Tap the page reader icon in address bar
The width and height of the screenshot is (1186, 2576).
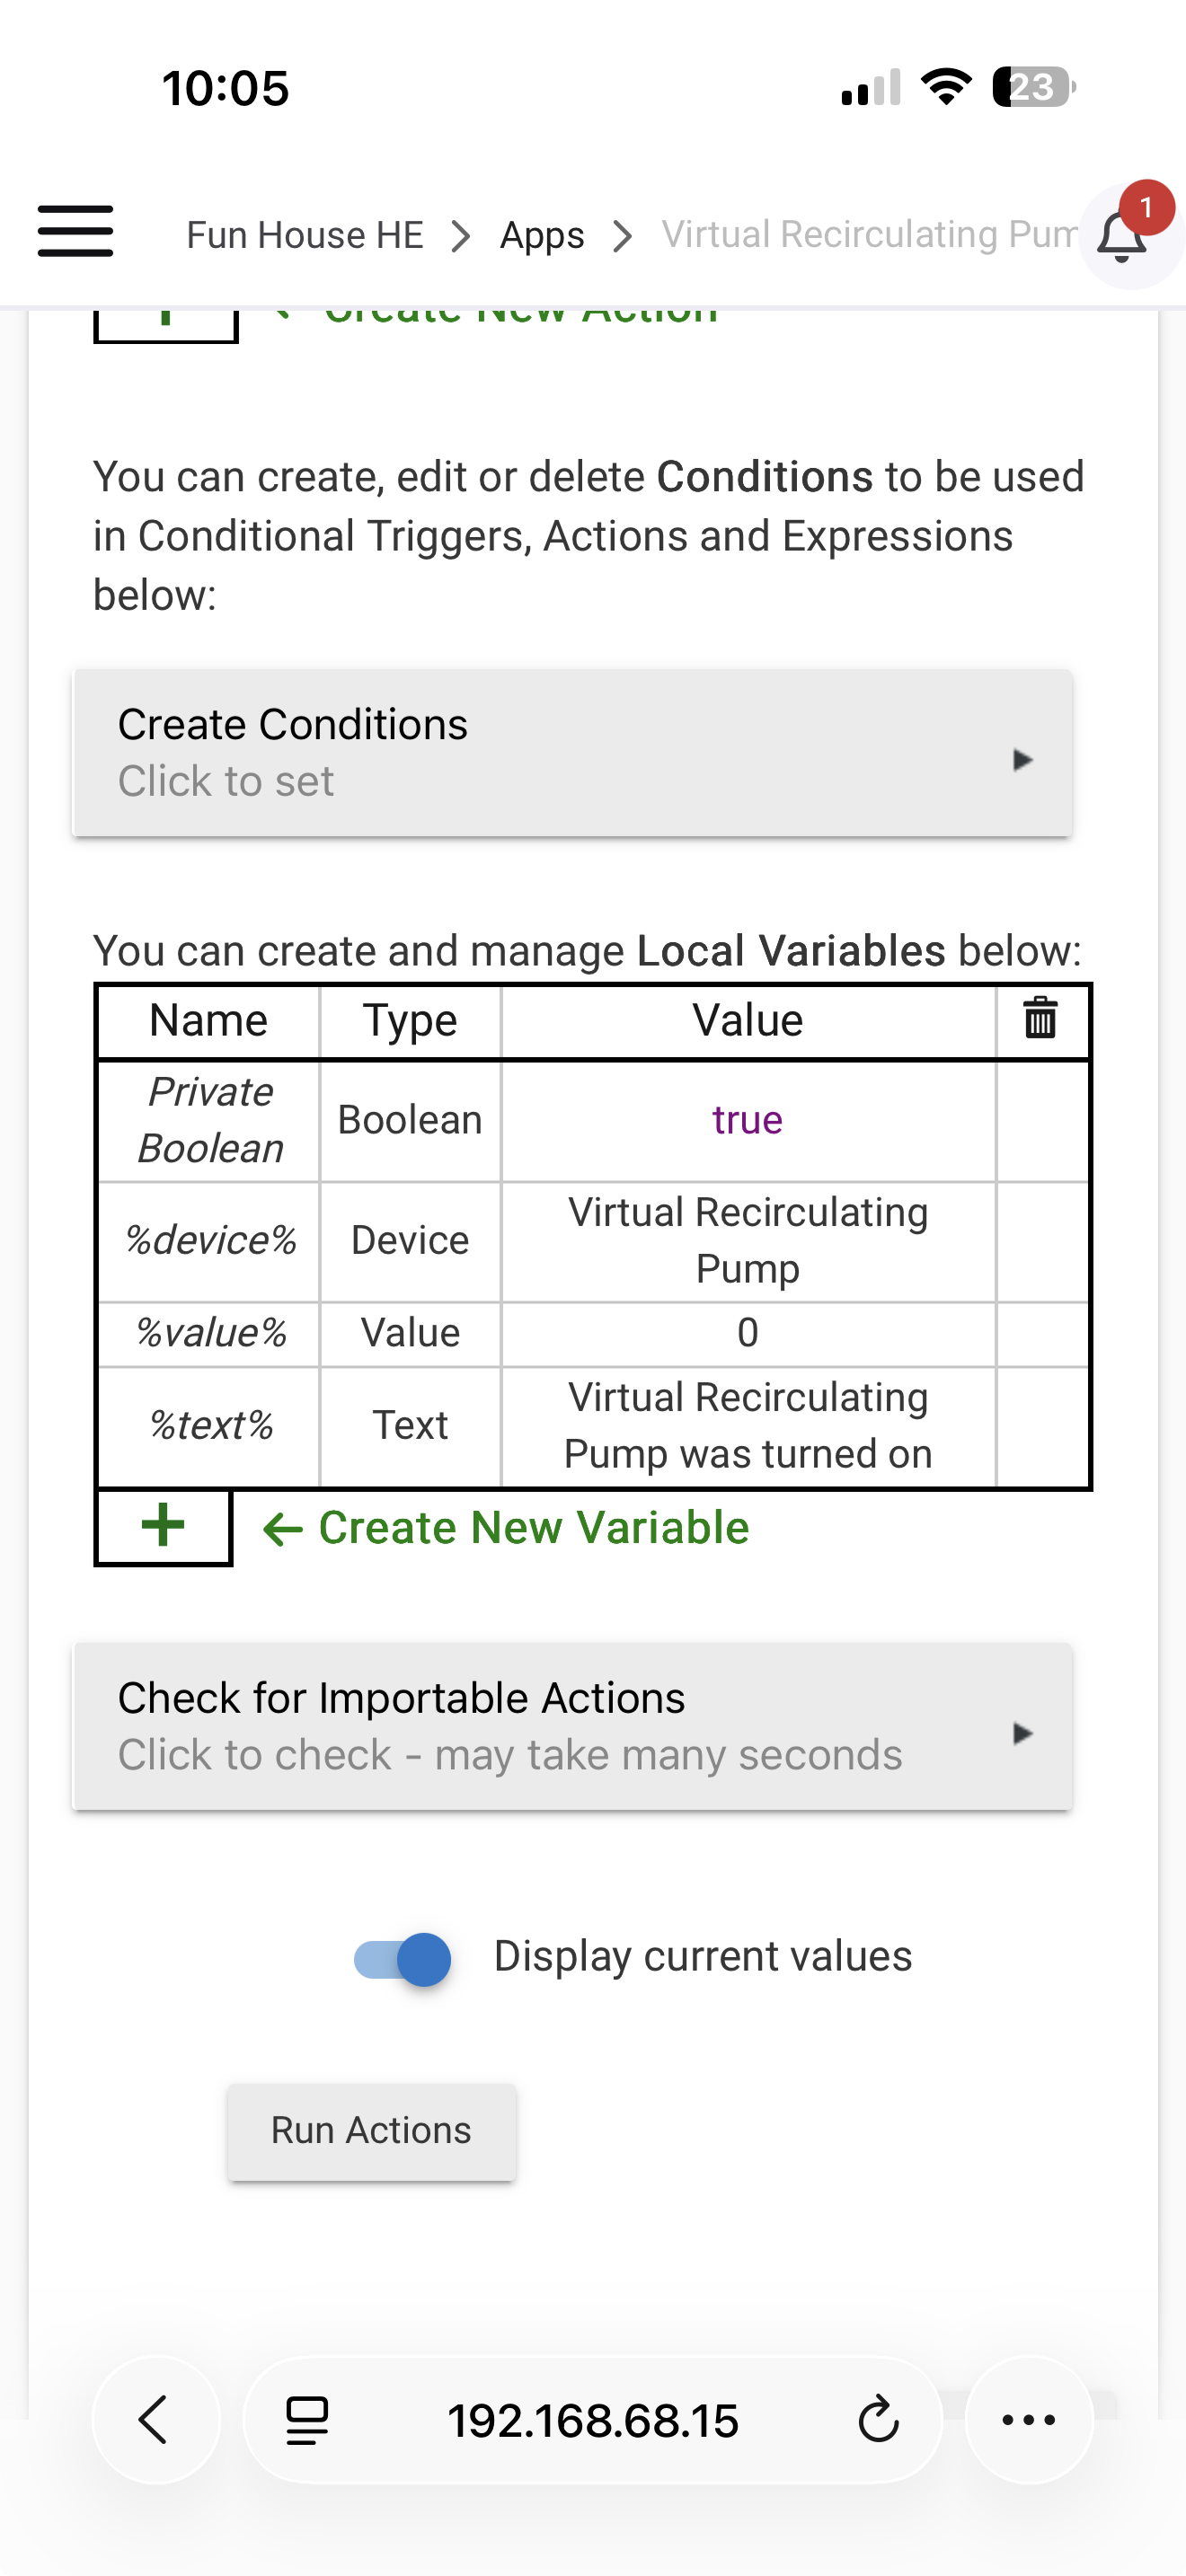coord(307,2419)
